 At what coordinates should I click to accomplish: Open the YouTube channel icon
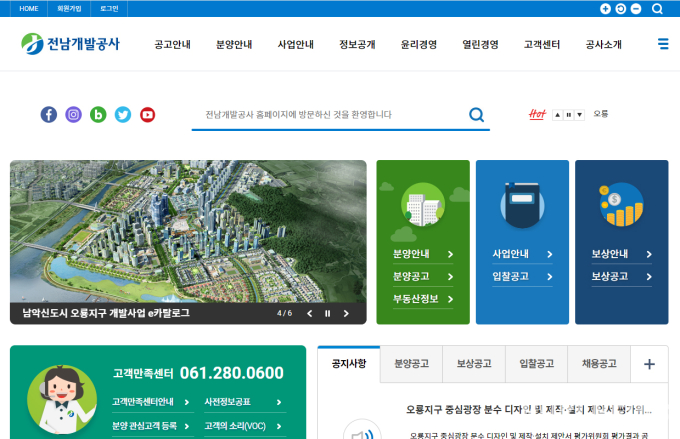pos(148,115)
